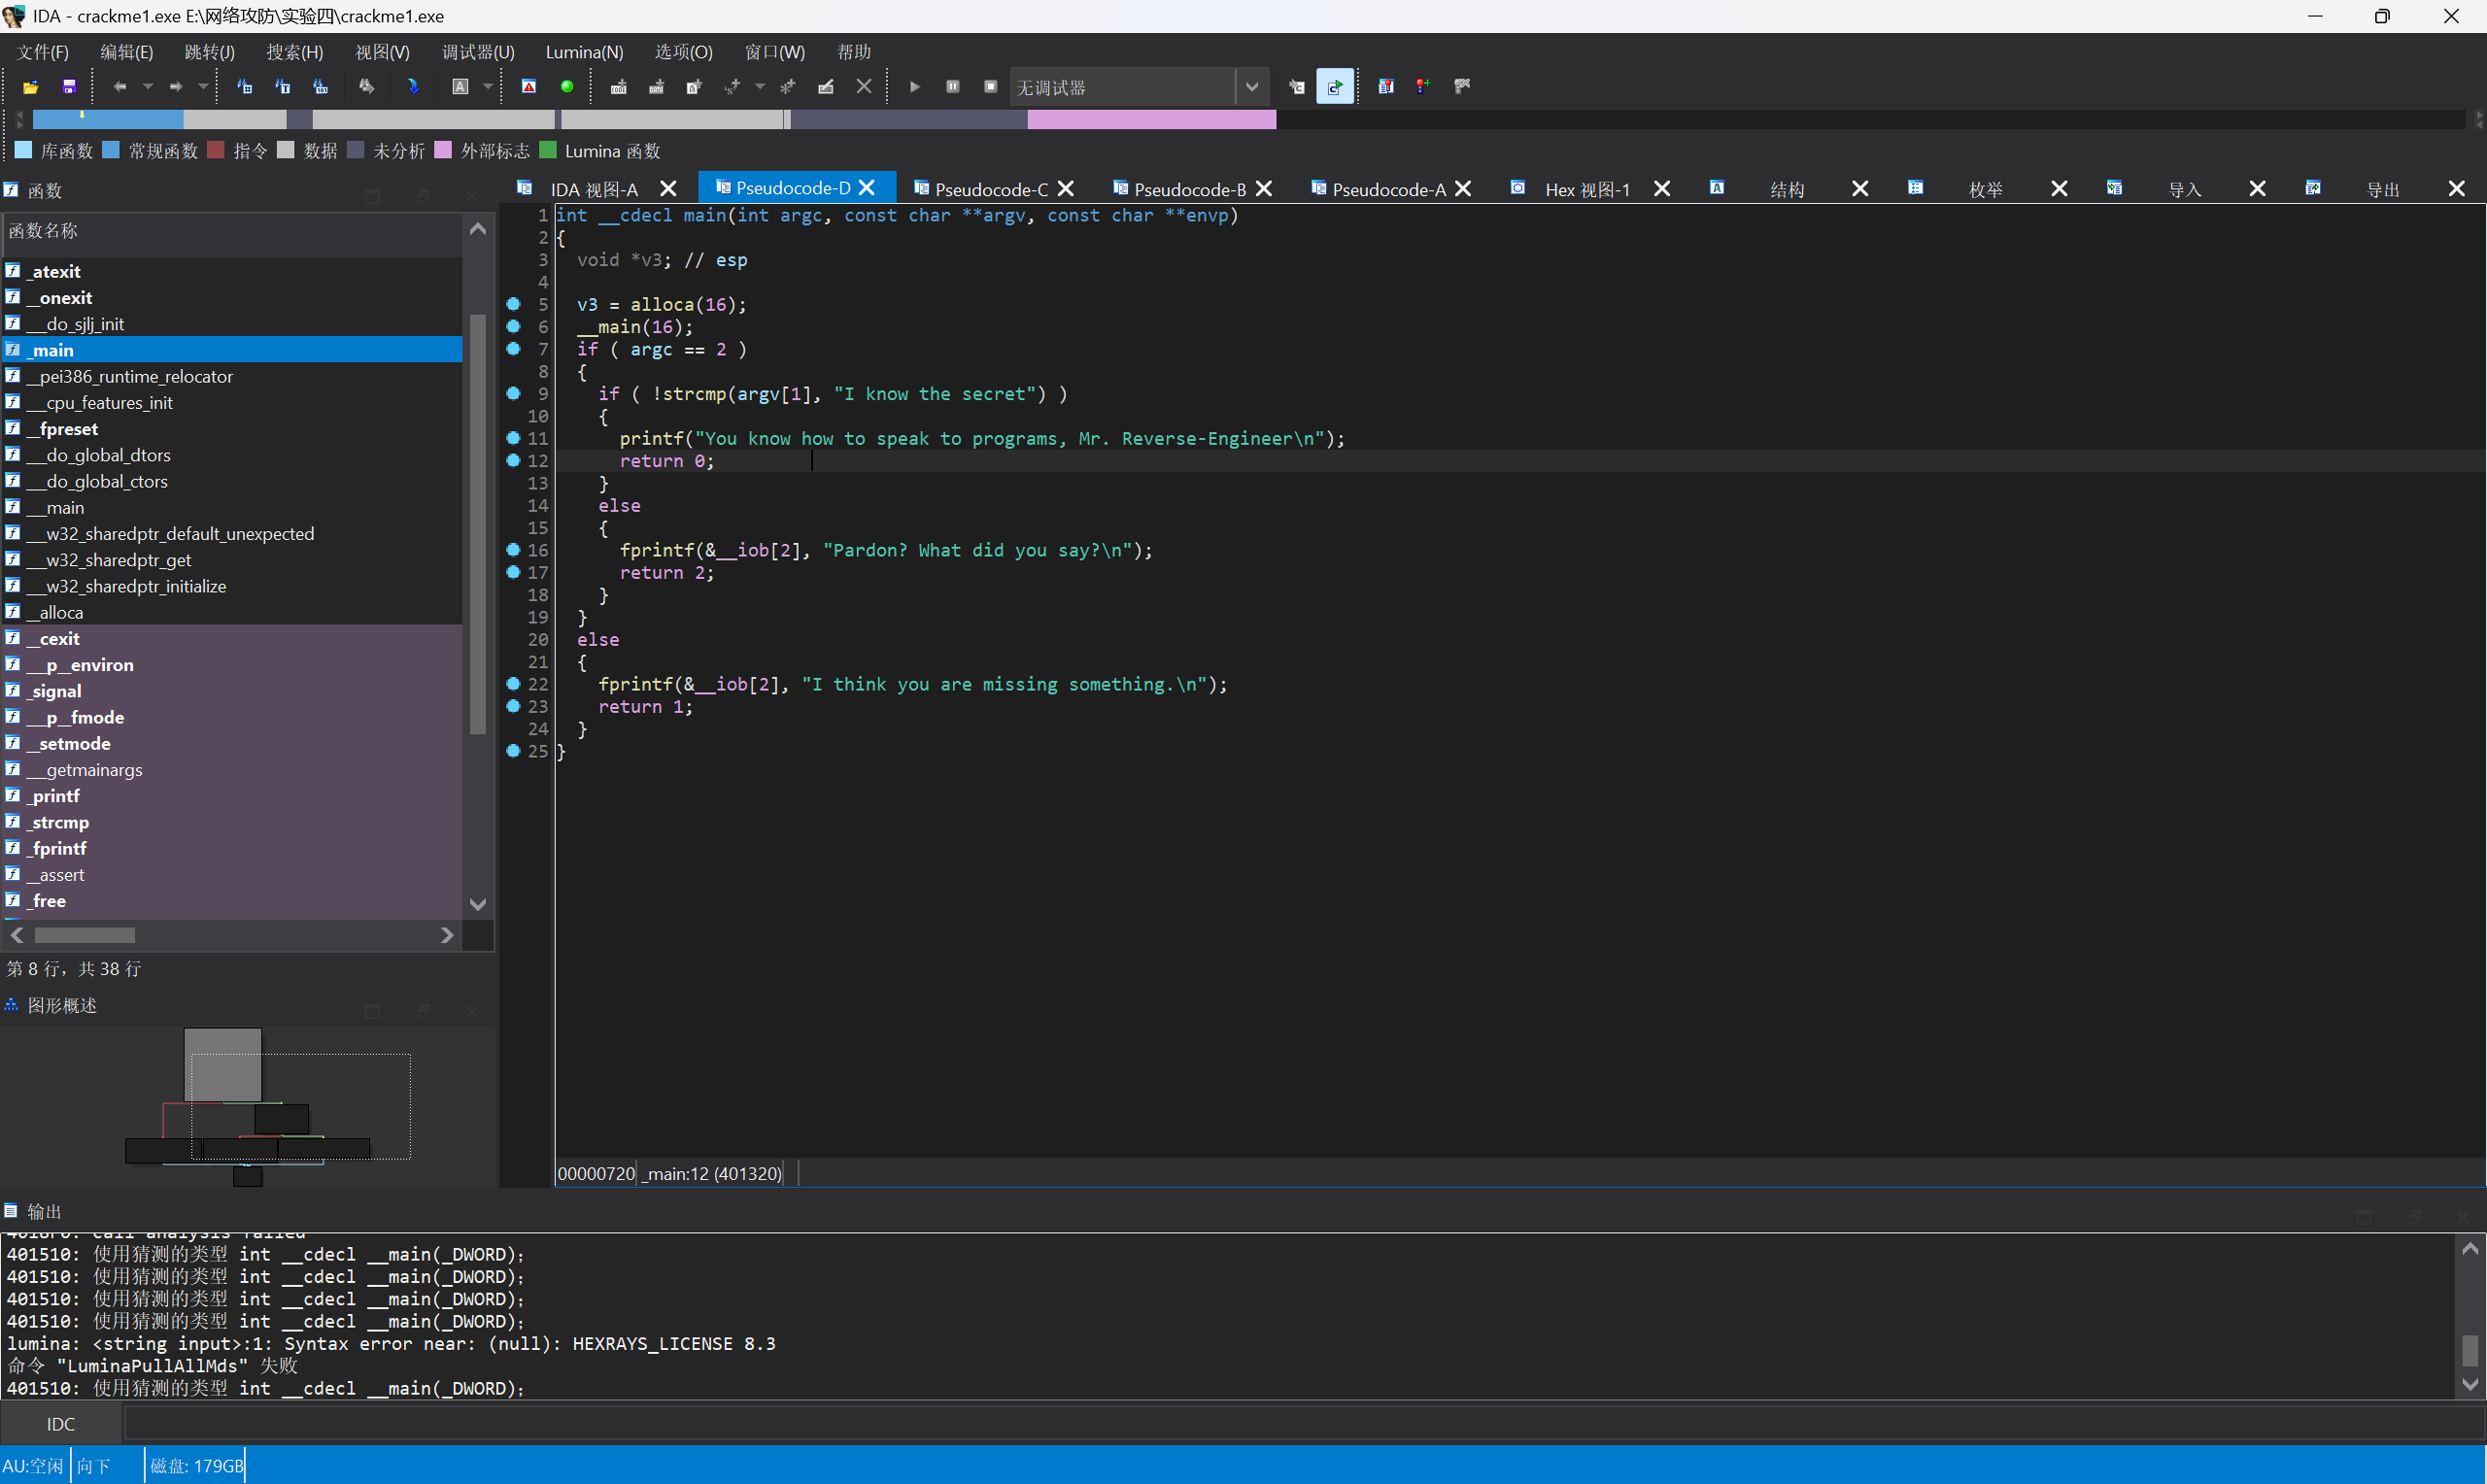Viewport: 2487px width, 1484px height.
Task: Click the blue curved arrow jump icon
Action: click(x=413, y=87)
